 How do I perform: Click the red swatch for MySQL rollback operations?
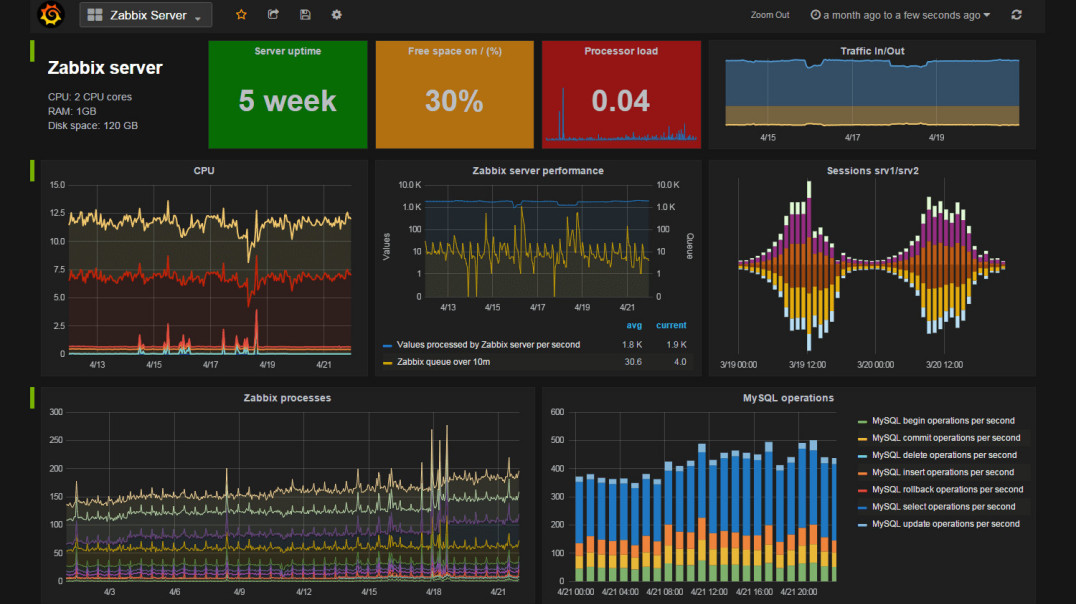(x=863, y=490)
